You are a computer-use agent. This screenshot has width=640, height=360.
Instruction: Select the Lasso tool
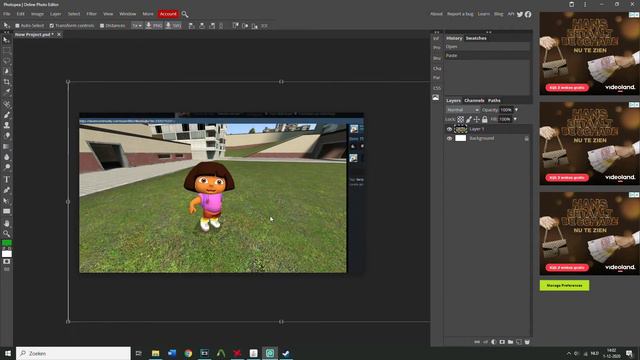tap(7, 61)
